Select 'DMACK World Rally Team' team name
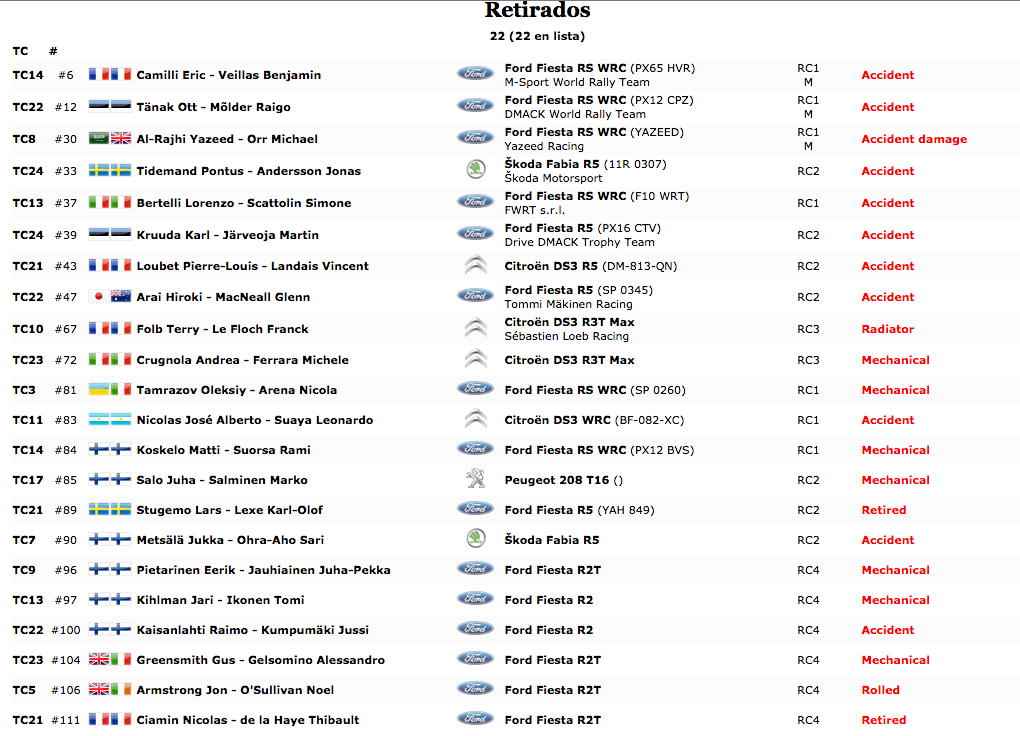 pos(575,114)
